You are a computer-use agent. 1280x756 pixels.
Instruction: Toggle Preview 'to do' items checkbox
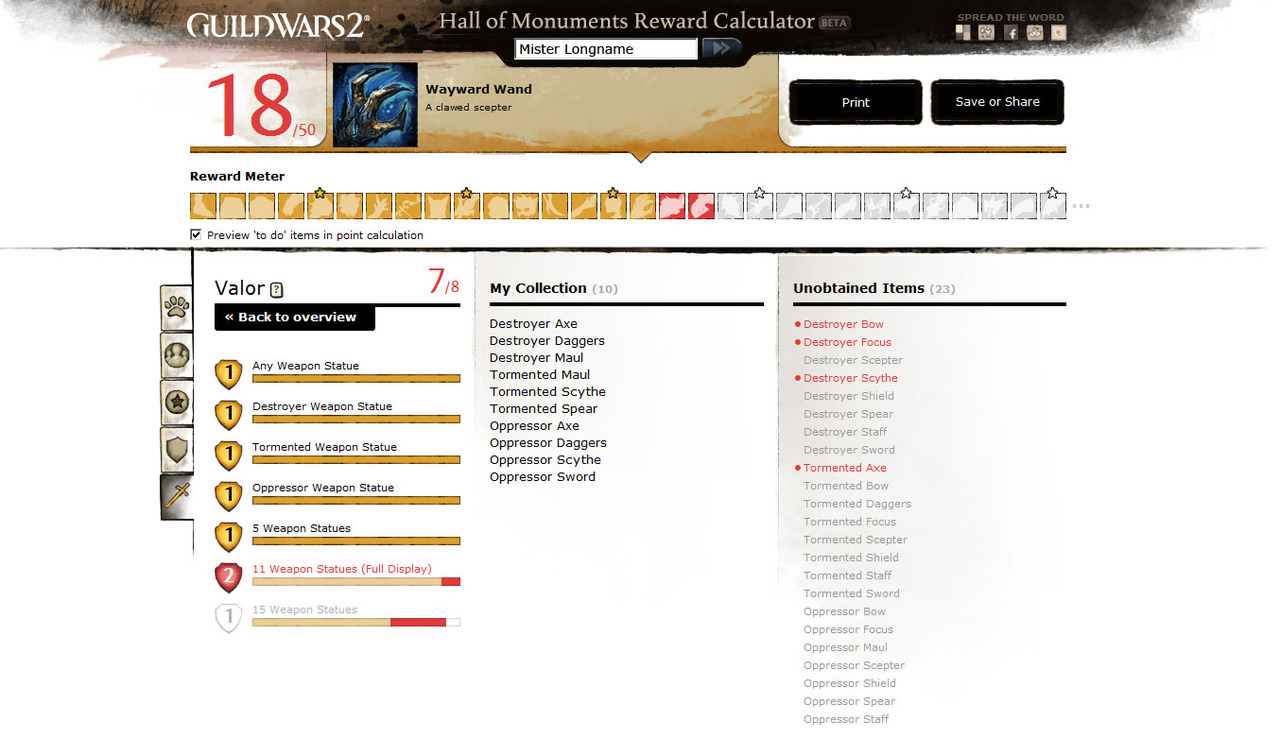tap(196, 234)
